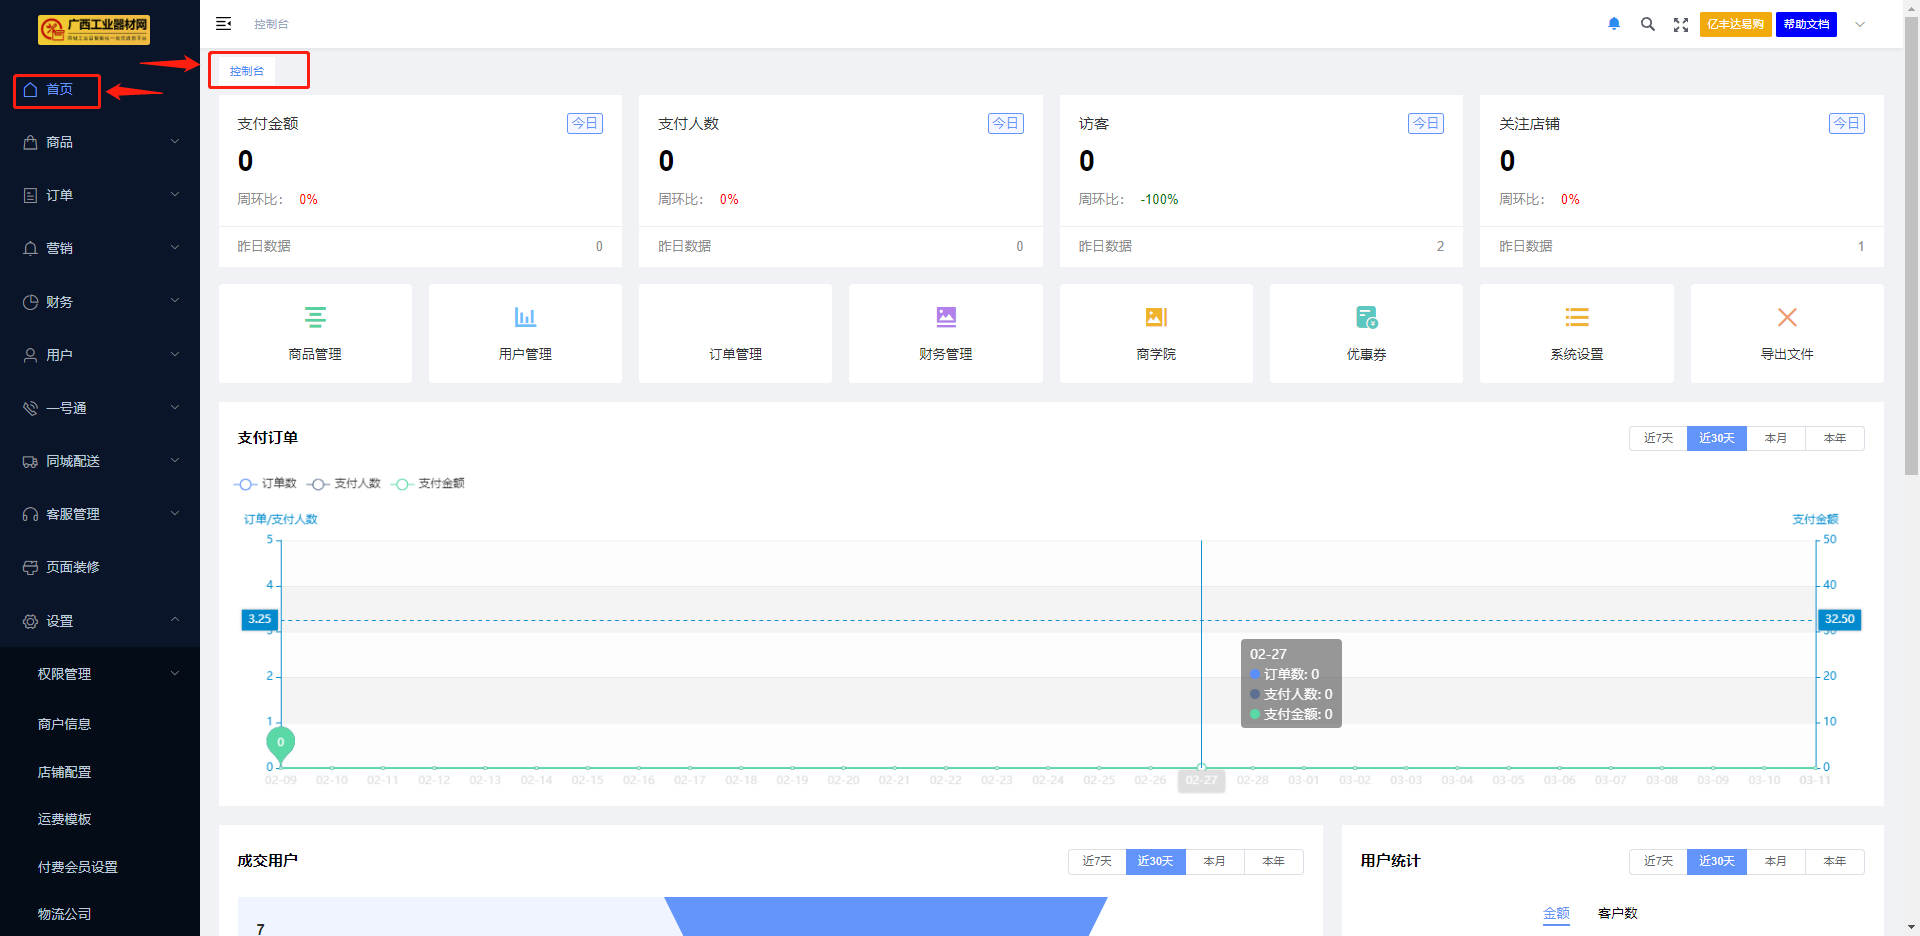Click the notification bell icon
The width and height of the screenshot is (1920, 936).
1614,24
